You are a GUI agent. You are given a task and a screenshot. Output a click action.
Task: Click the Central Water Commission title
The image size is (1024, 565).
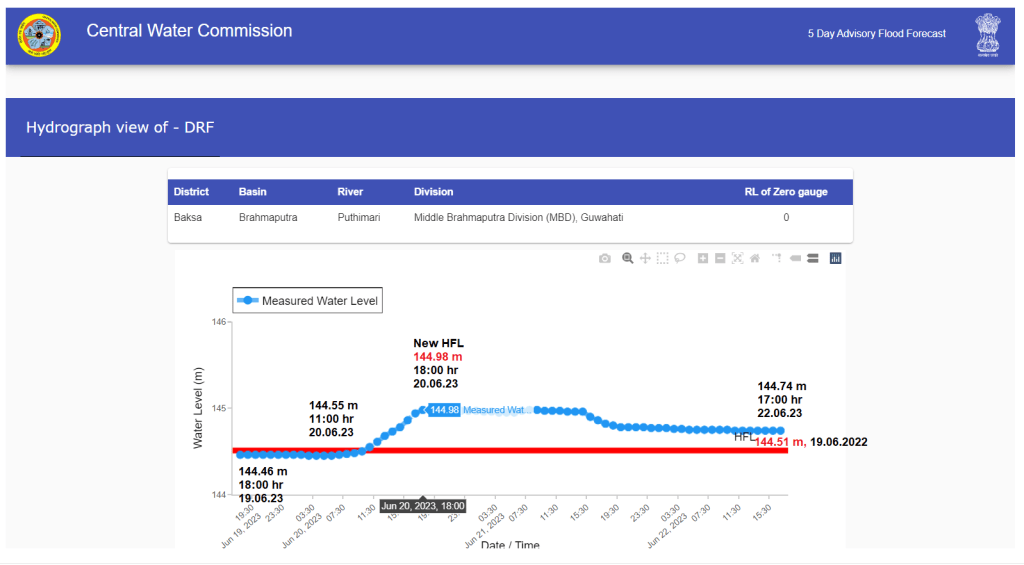coord(189,31)
